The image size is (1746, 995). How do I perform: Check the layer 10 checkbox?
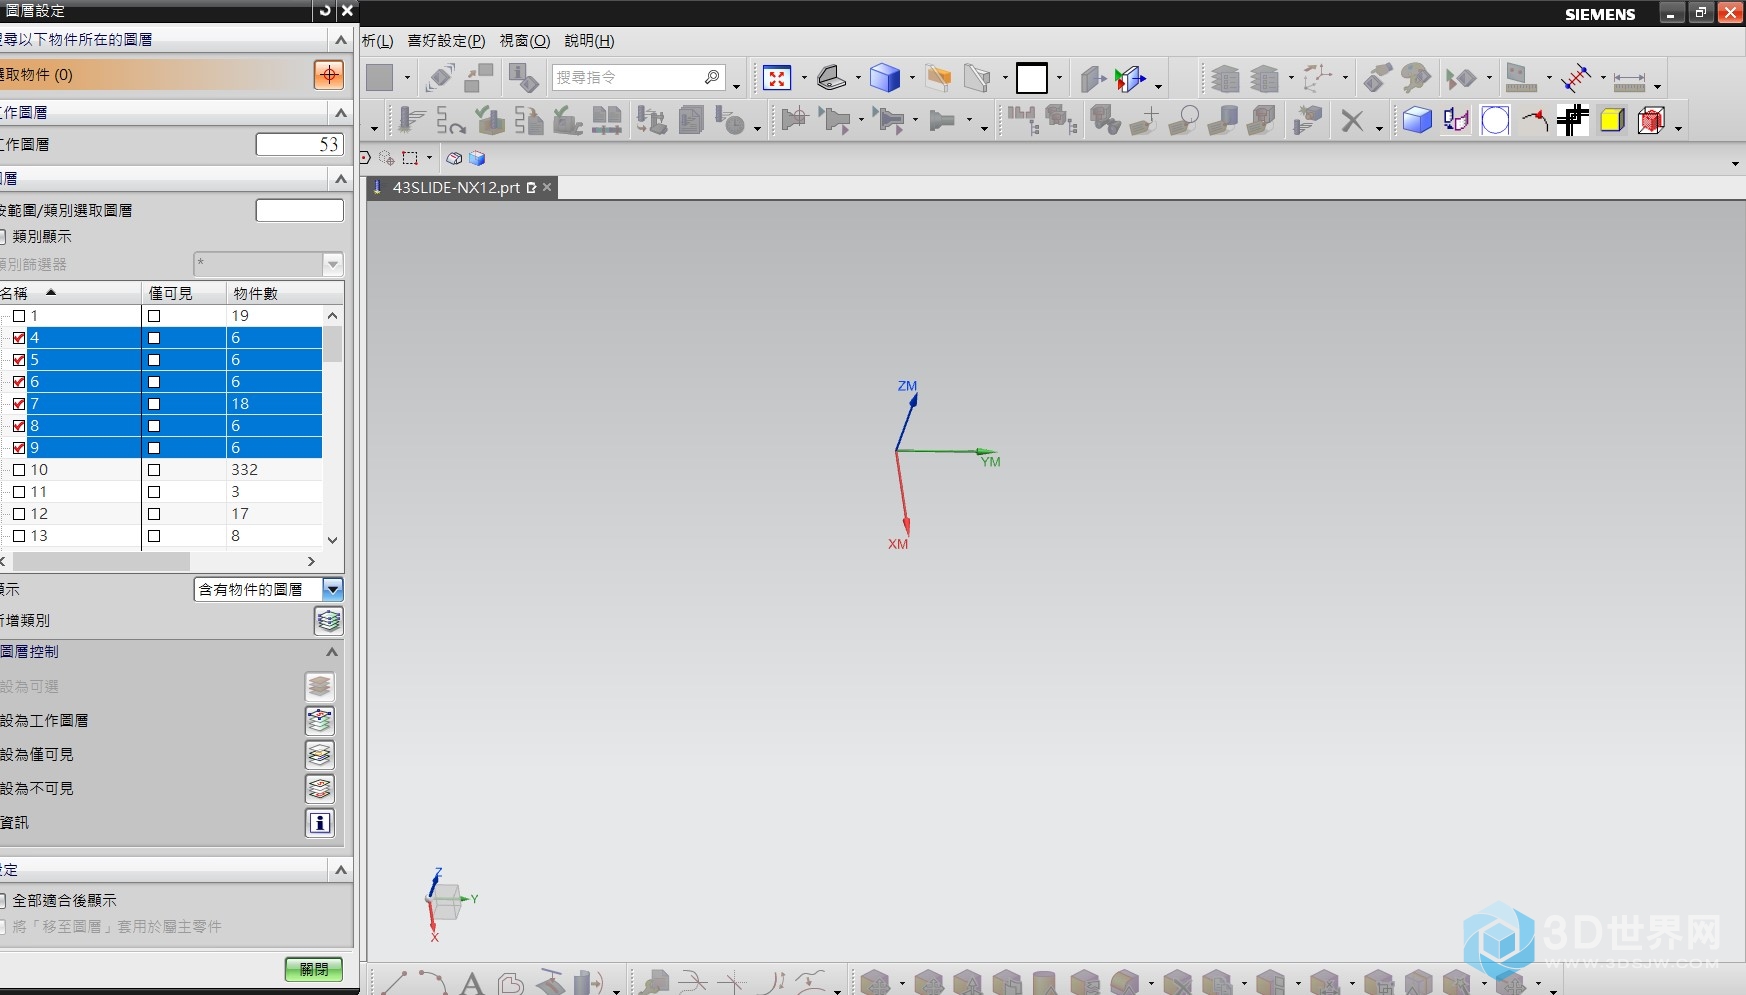(19, 470)
